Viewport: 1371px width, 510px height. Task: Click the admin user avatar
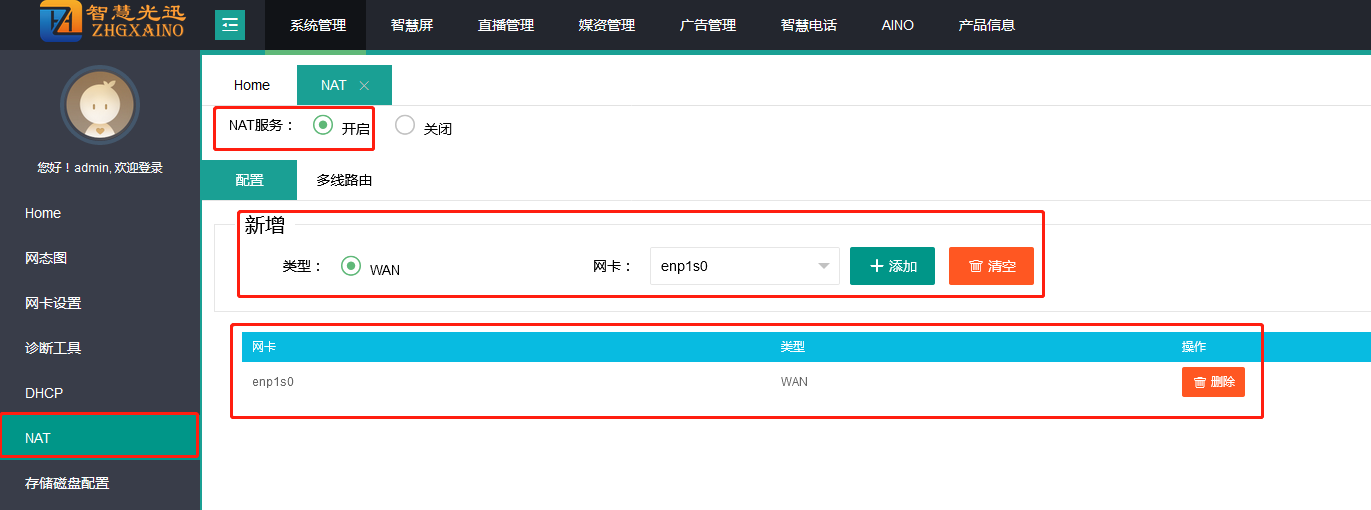99,105
